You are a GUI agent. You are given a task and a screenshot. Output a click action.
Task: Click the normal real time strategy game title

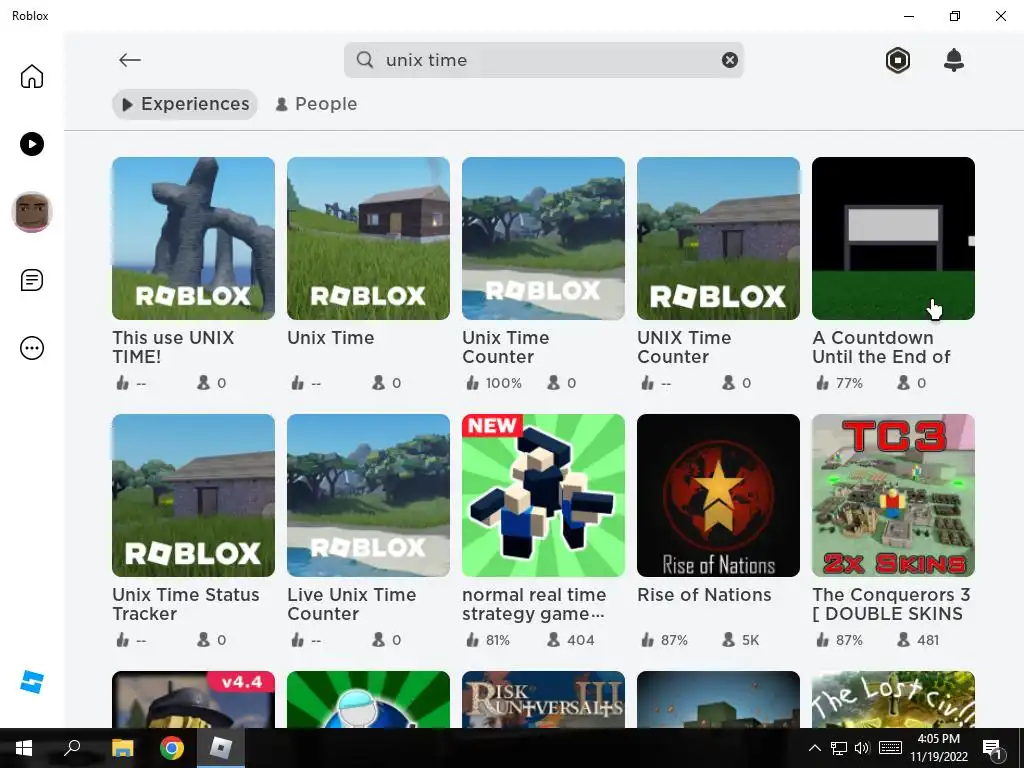pyautogui.click(x=534, y=604)
